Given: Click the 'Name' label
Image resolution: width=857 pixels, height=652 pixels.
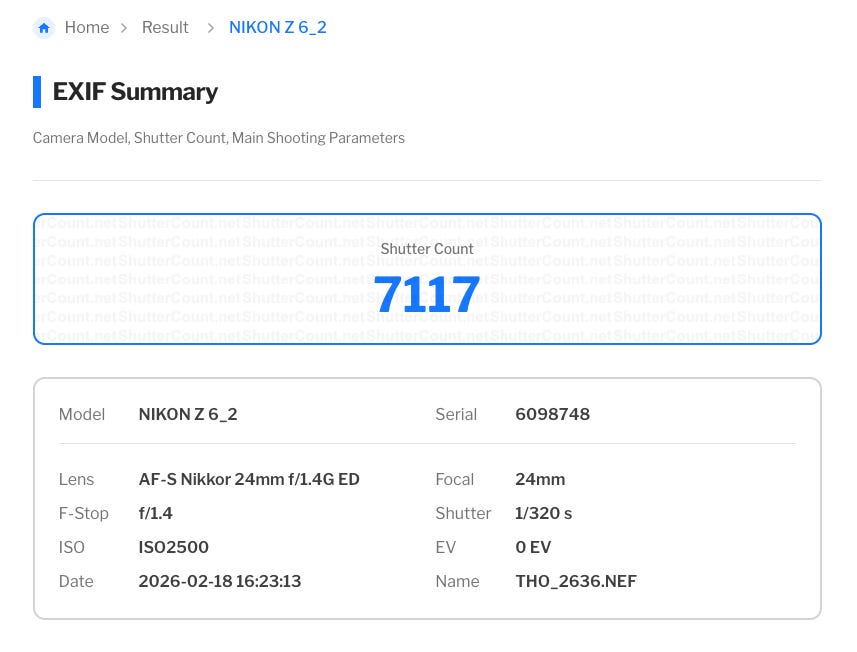Looking at the screenshot, I should 457,581.
